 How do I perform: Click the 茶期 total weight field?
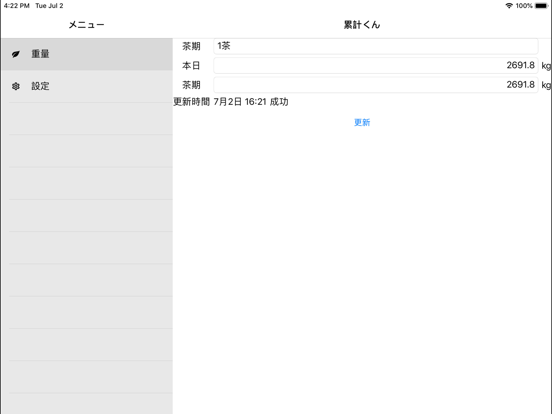[x=376, y=85]
